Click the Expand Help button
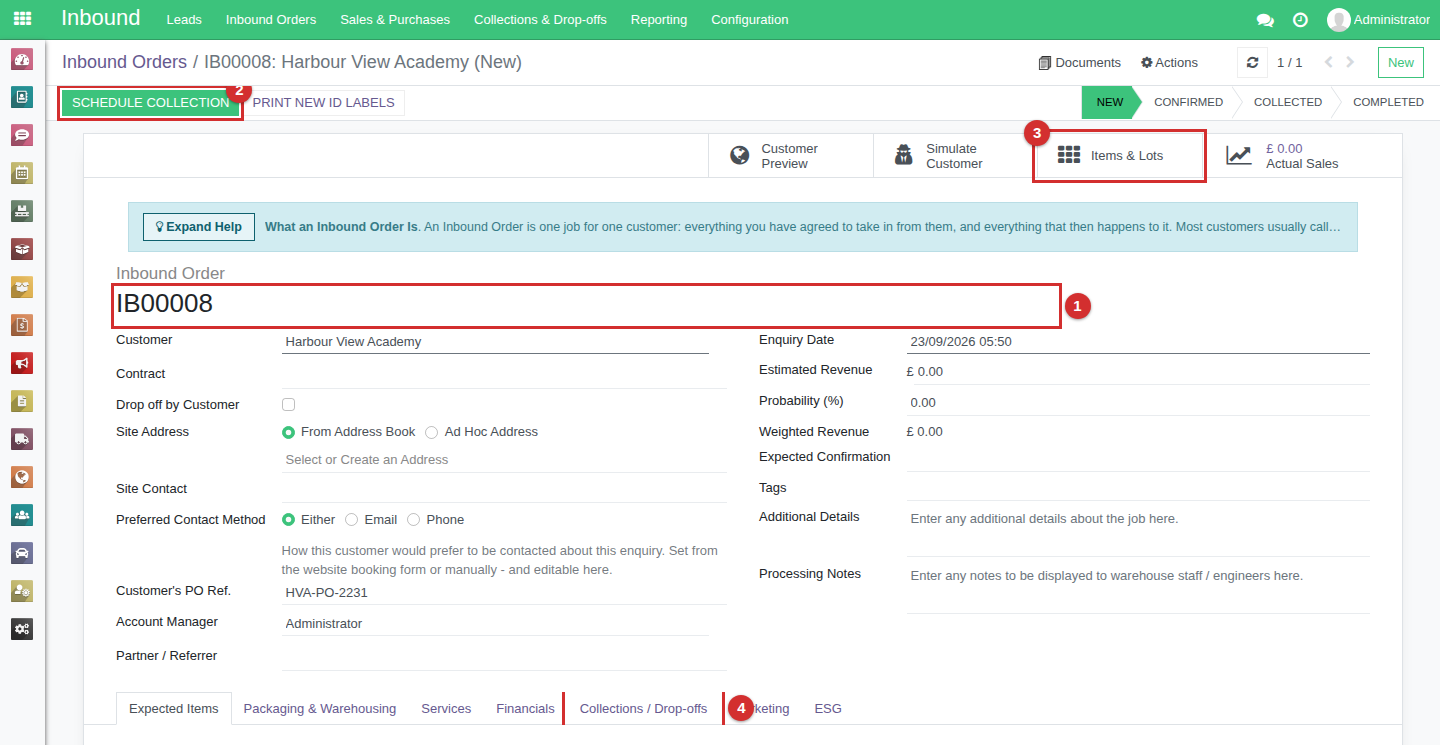The width and height of the screenshot is (1440, 745). pos(199,227)
